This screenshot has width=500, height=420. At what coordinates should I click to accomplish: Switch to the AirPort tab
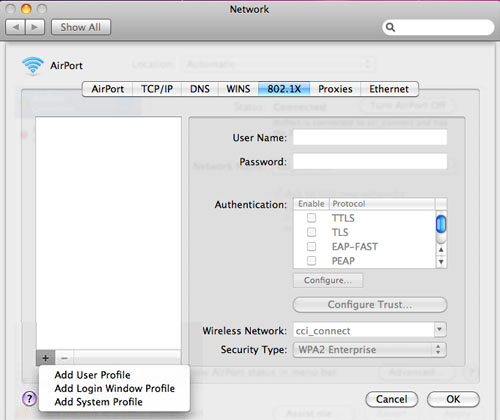(x=107, y=89)
